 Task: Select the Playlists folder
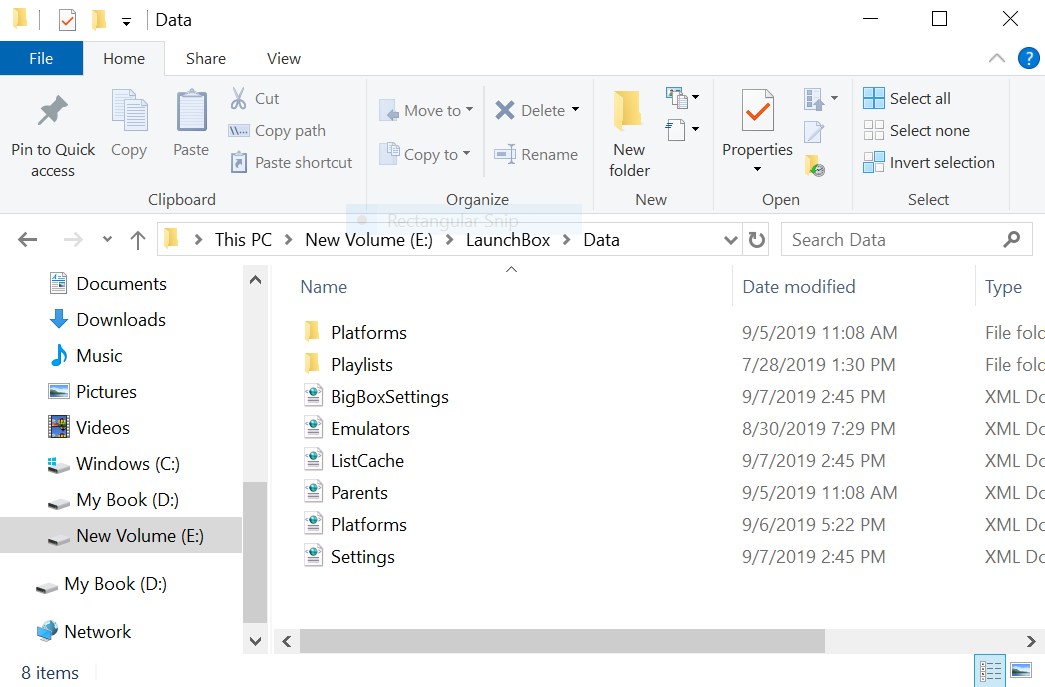349,364
